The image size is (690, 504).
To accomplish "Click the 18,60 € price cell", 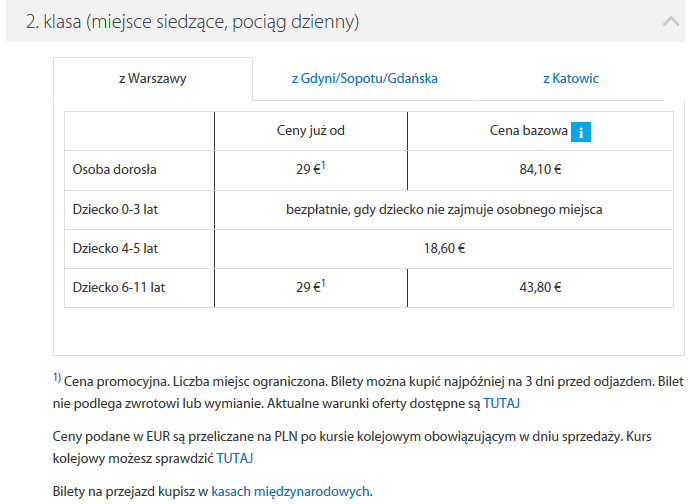I will (x=444, y=249).
